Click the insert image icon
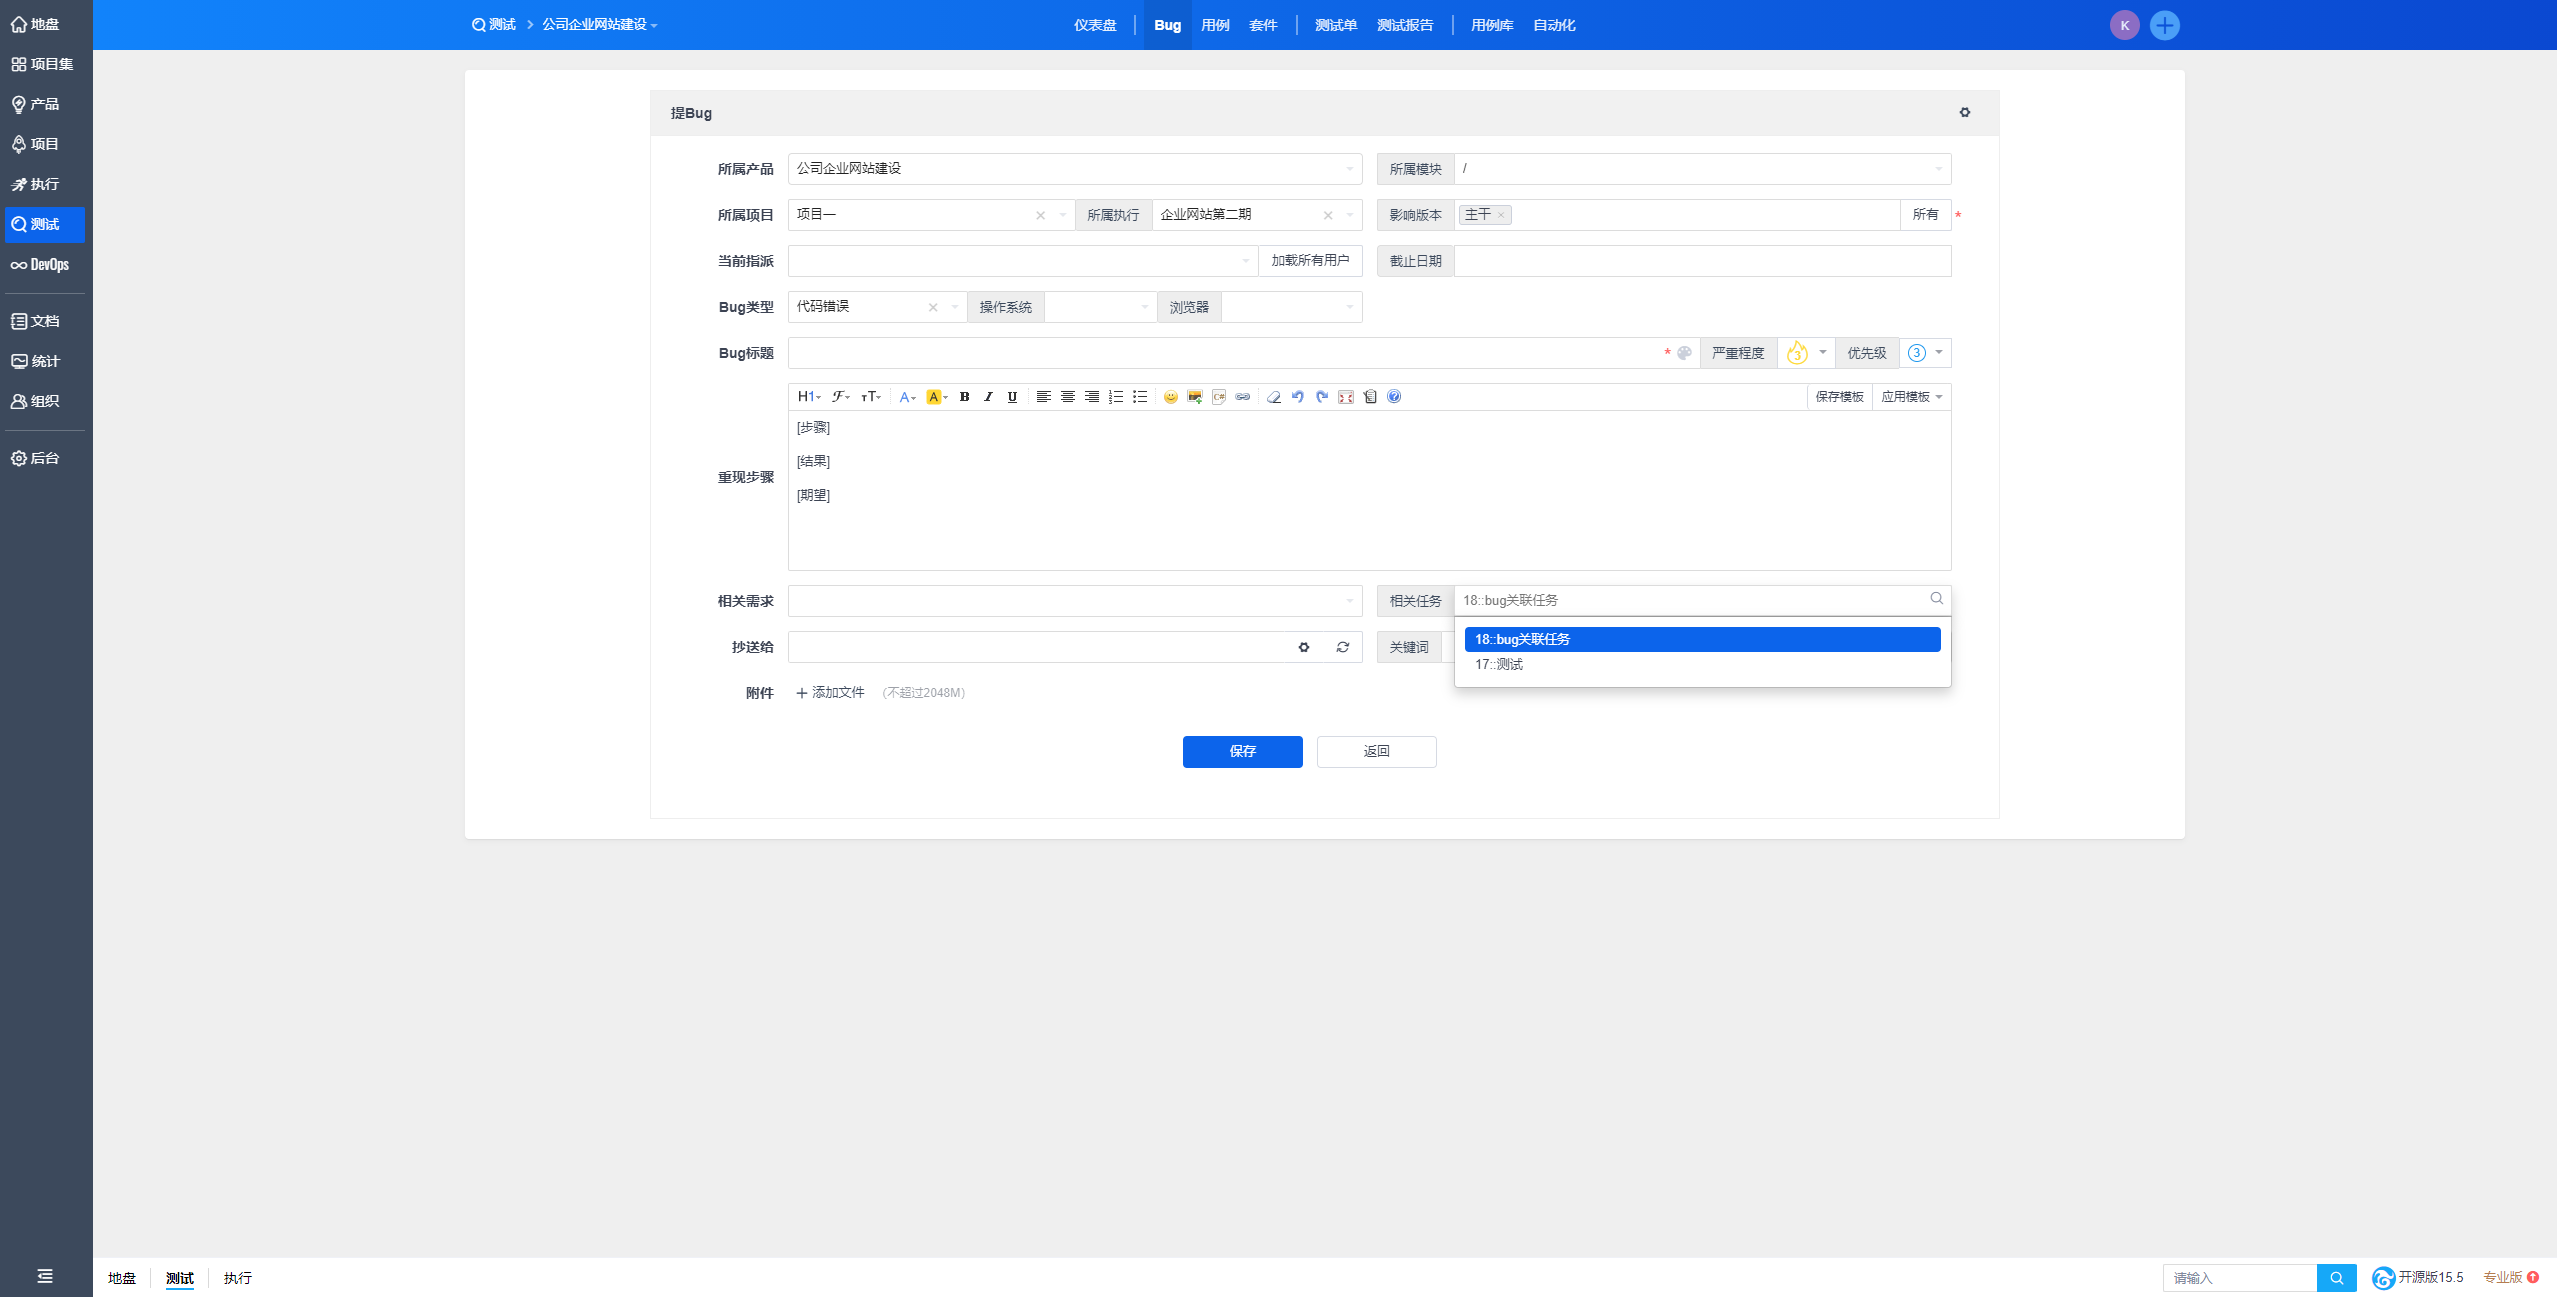The image size is (2557, 1297). 1194,397
